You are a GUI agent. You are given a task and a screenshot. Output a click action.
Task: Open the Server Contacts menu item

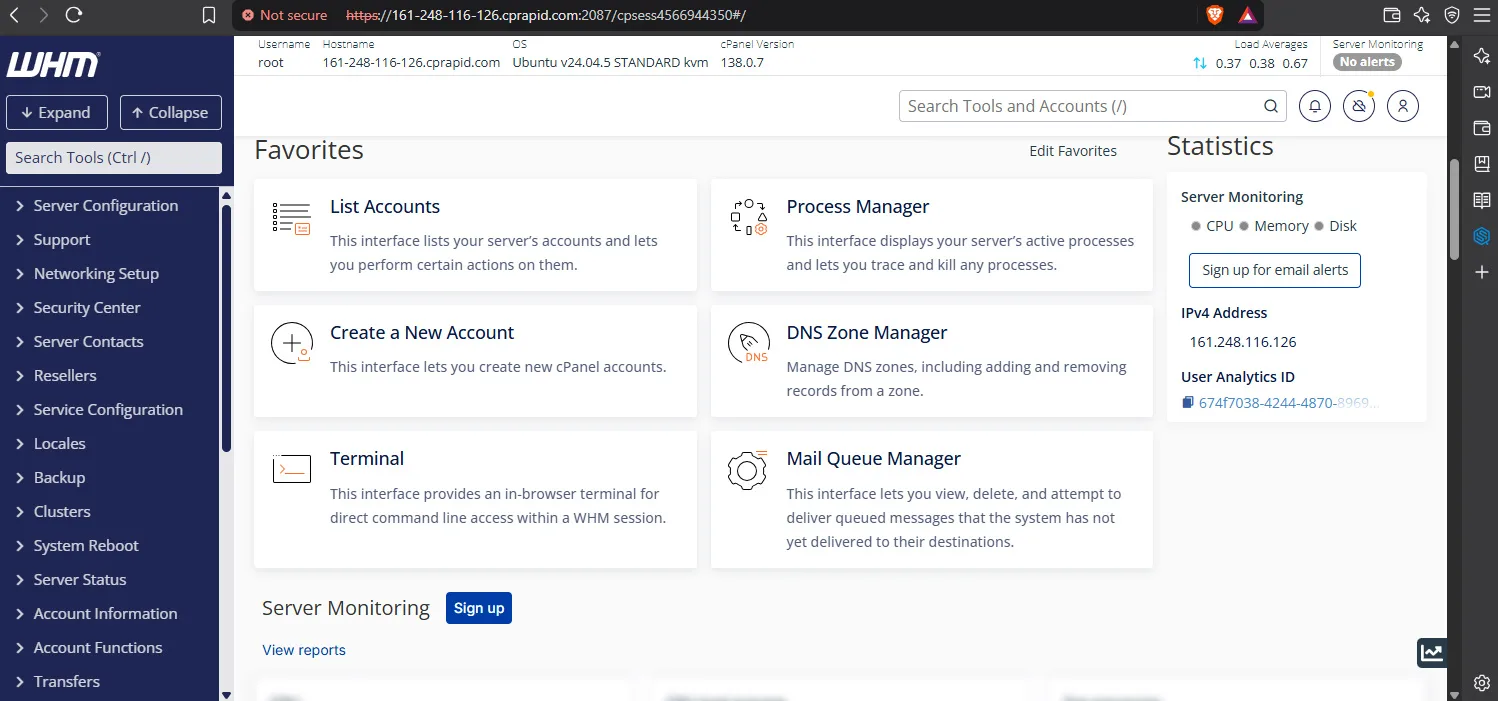[x=89, y=342]
